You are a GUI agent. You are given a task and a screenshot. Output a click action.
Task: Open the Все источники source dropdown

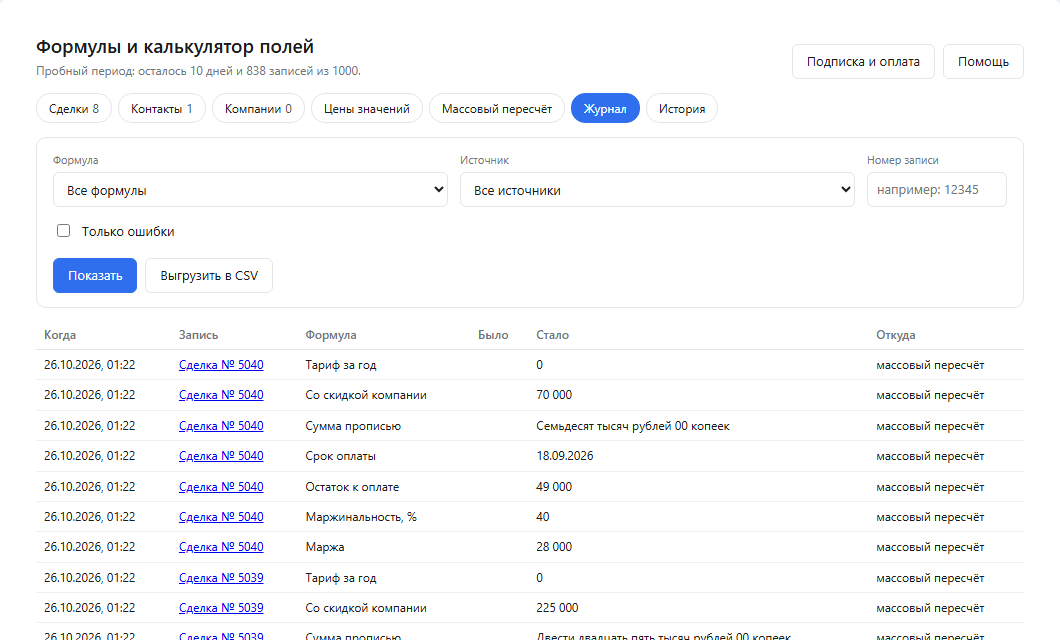(x=657, y=190)
